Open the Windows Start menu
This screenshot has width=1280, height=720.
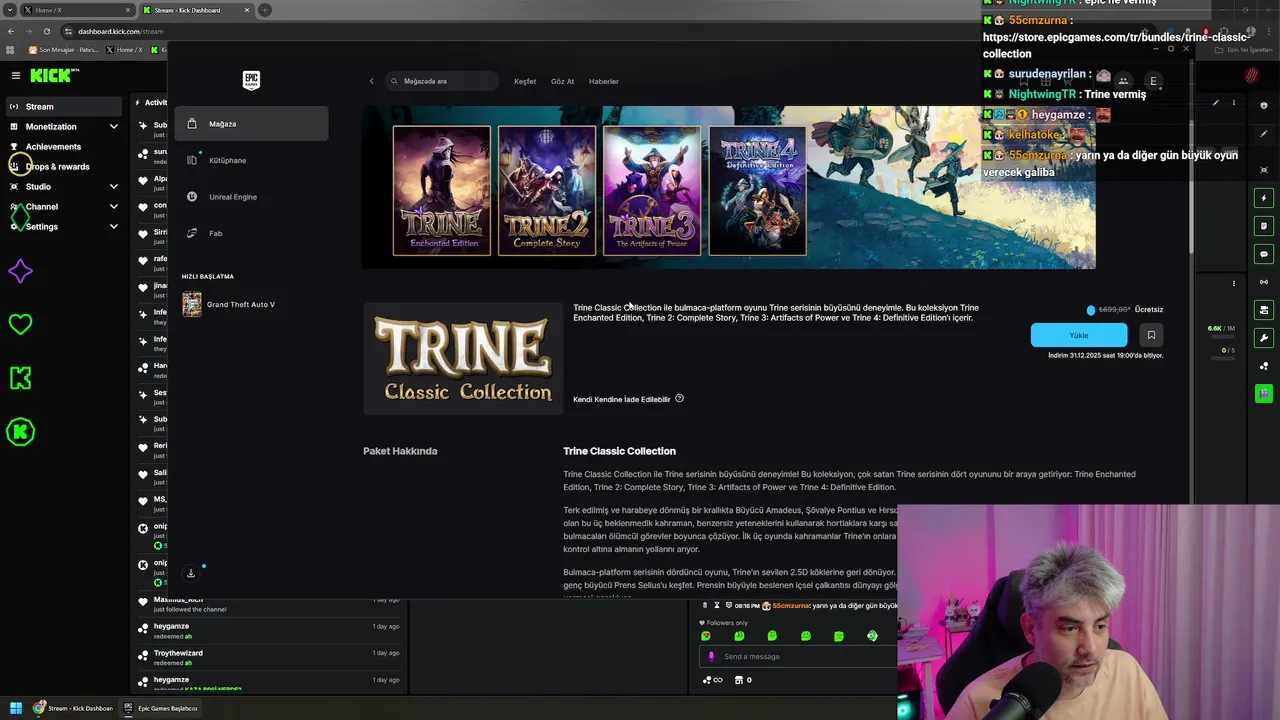[16, 708]
